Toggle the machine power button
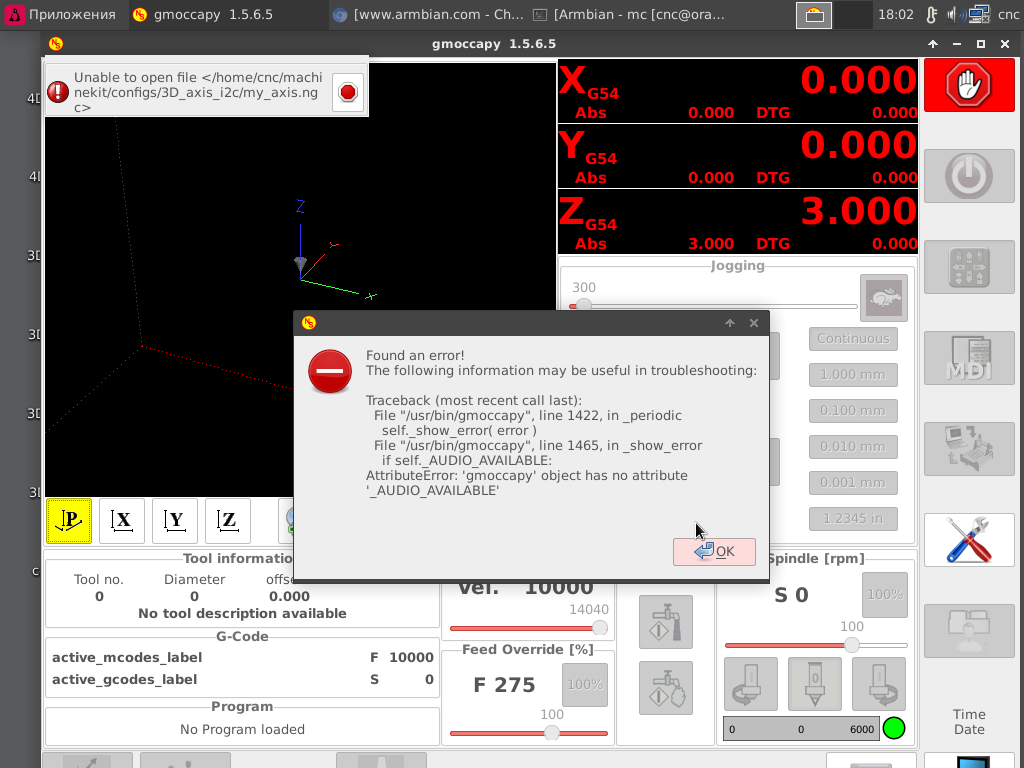This screenshot has height=768, width=1024. (x=968, y=176)
